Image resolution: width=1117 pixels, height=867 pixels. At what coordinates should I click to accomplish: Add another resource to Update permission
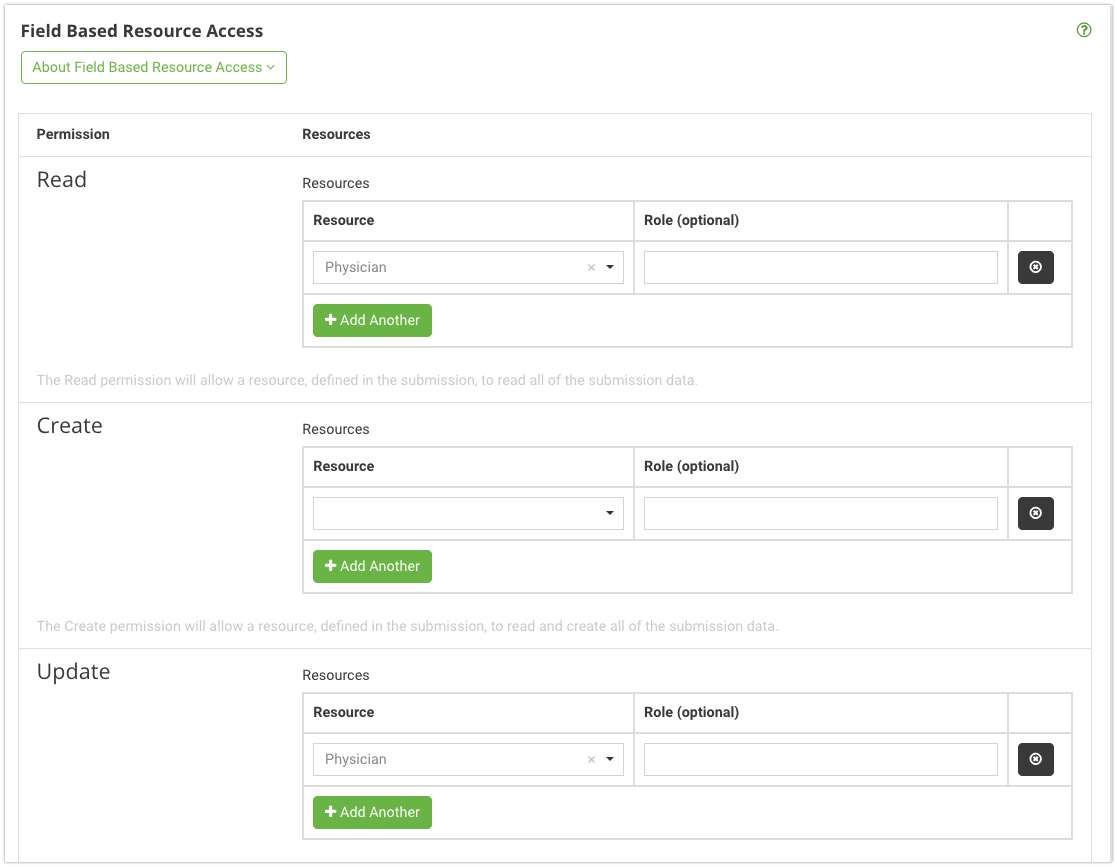[372, 812]
